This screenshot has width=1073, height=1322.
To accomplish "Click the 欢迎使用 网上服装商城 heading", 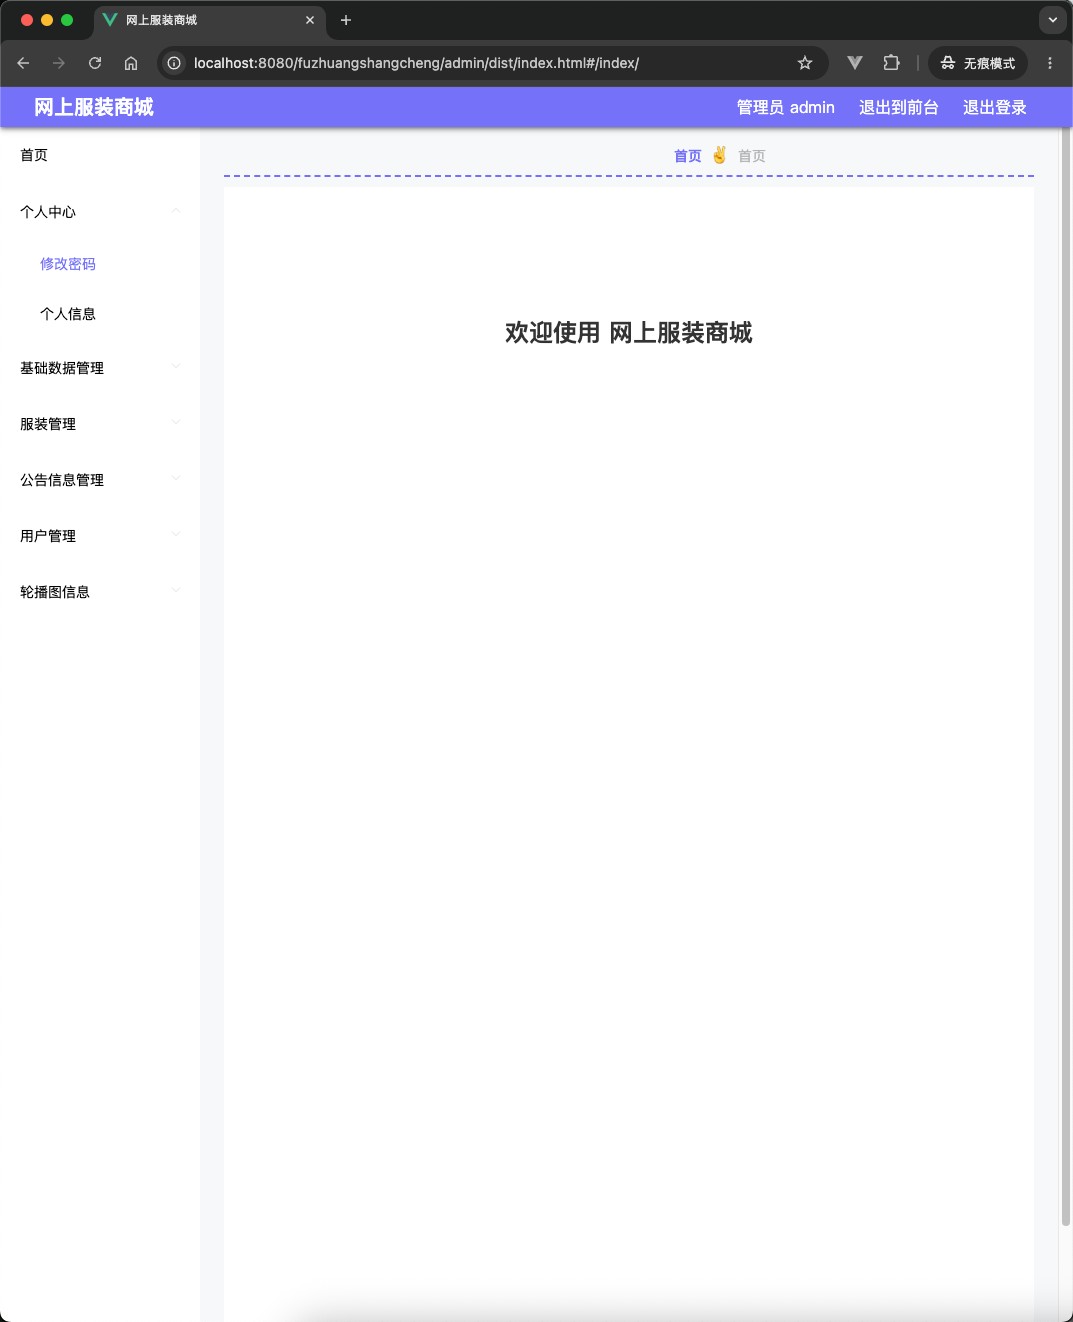I will tap(629, 332).
